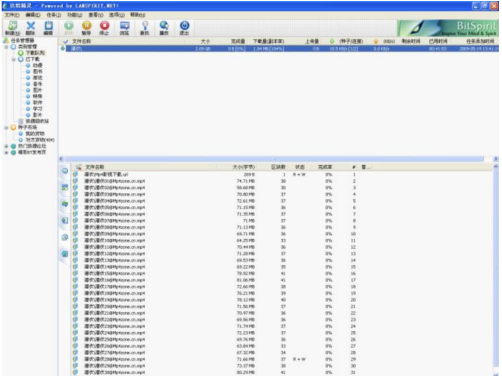The width and height of the screenshot is (502, 378).
Task: Click the blue X Delete toolbar icon
Action: click(30, 28)
